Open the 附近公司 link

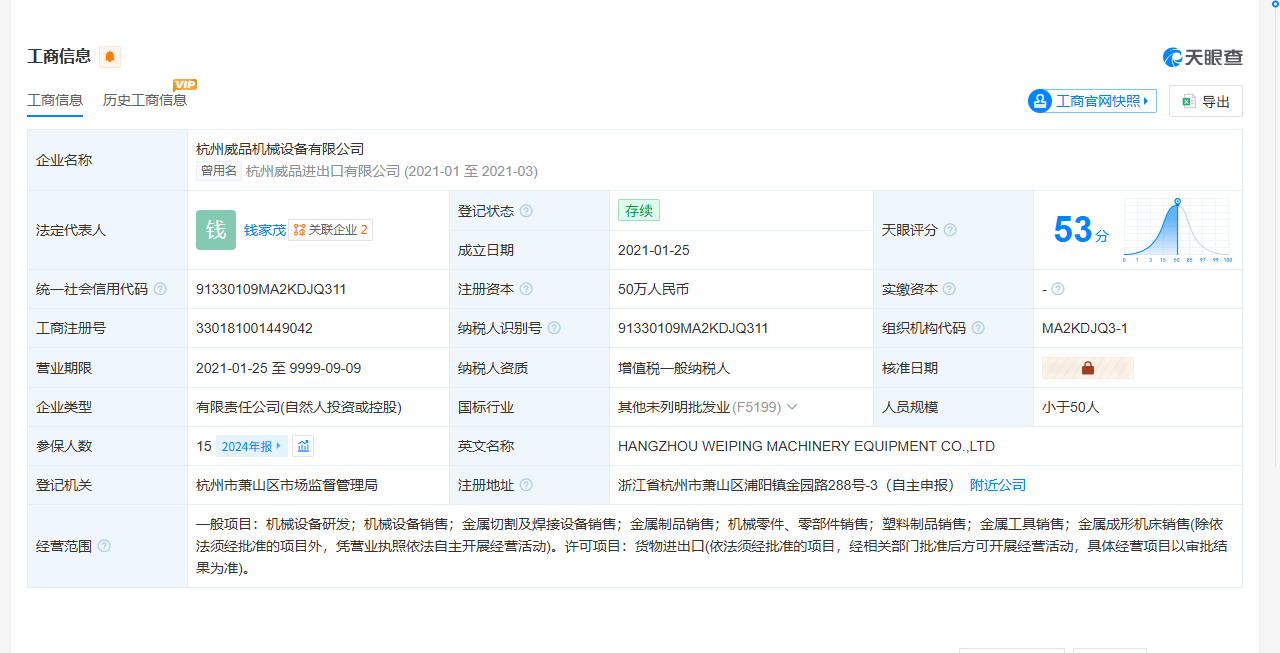click(x=998, y=485)
